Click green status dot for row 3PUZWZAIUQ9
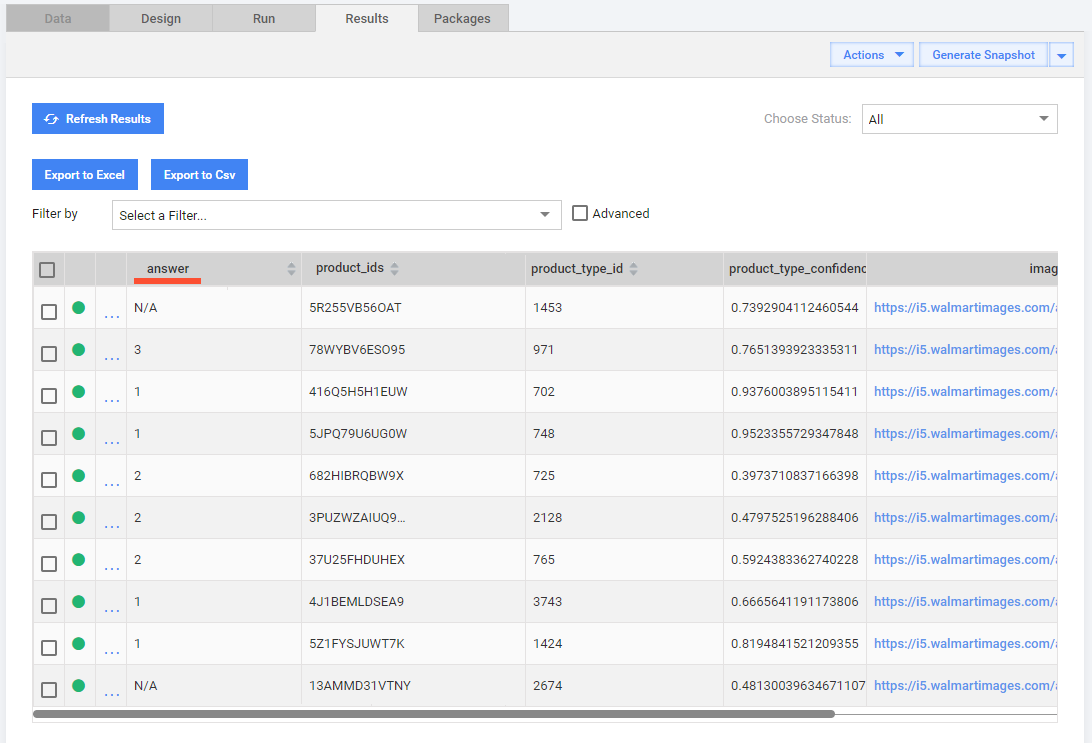The width and height of the screenshot is (1092, 743). (x=79, y=517)
